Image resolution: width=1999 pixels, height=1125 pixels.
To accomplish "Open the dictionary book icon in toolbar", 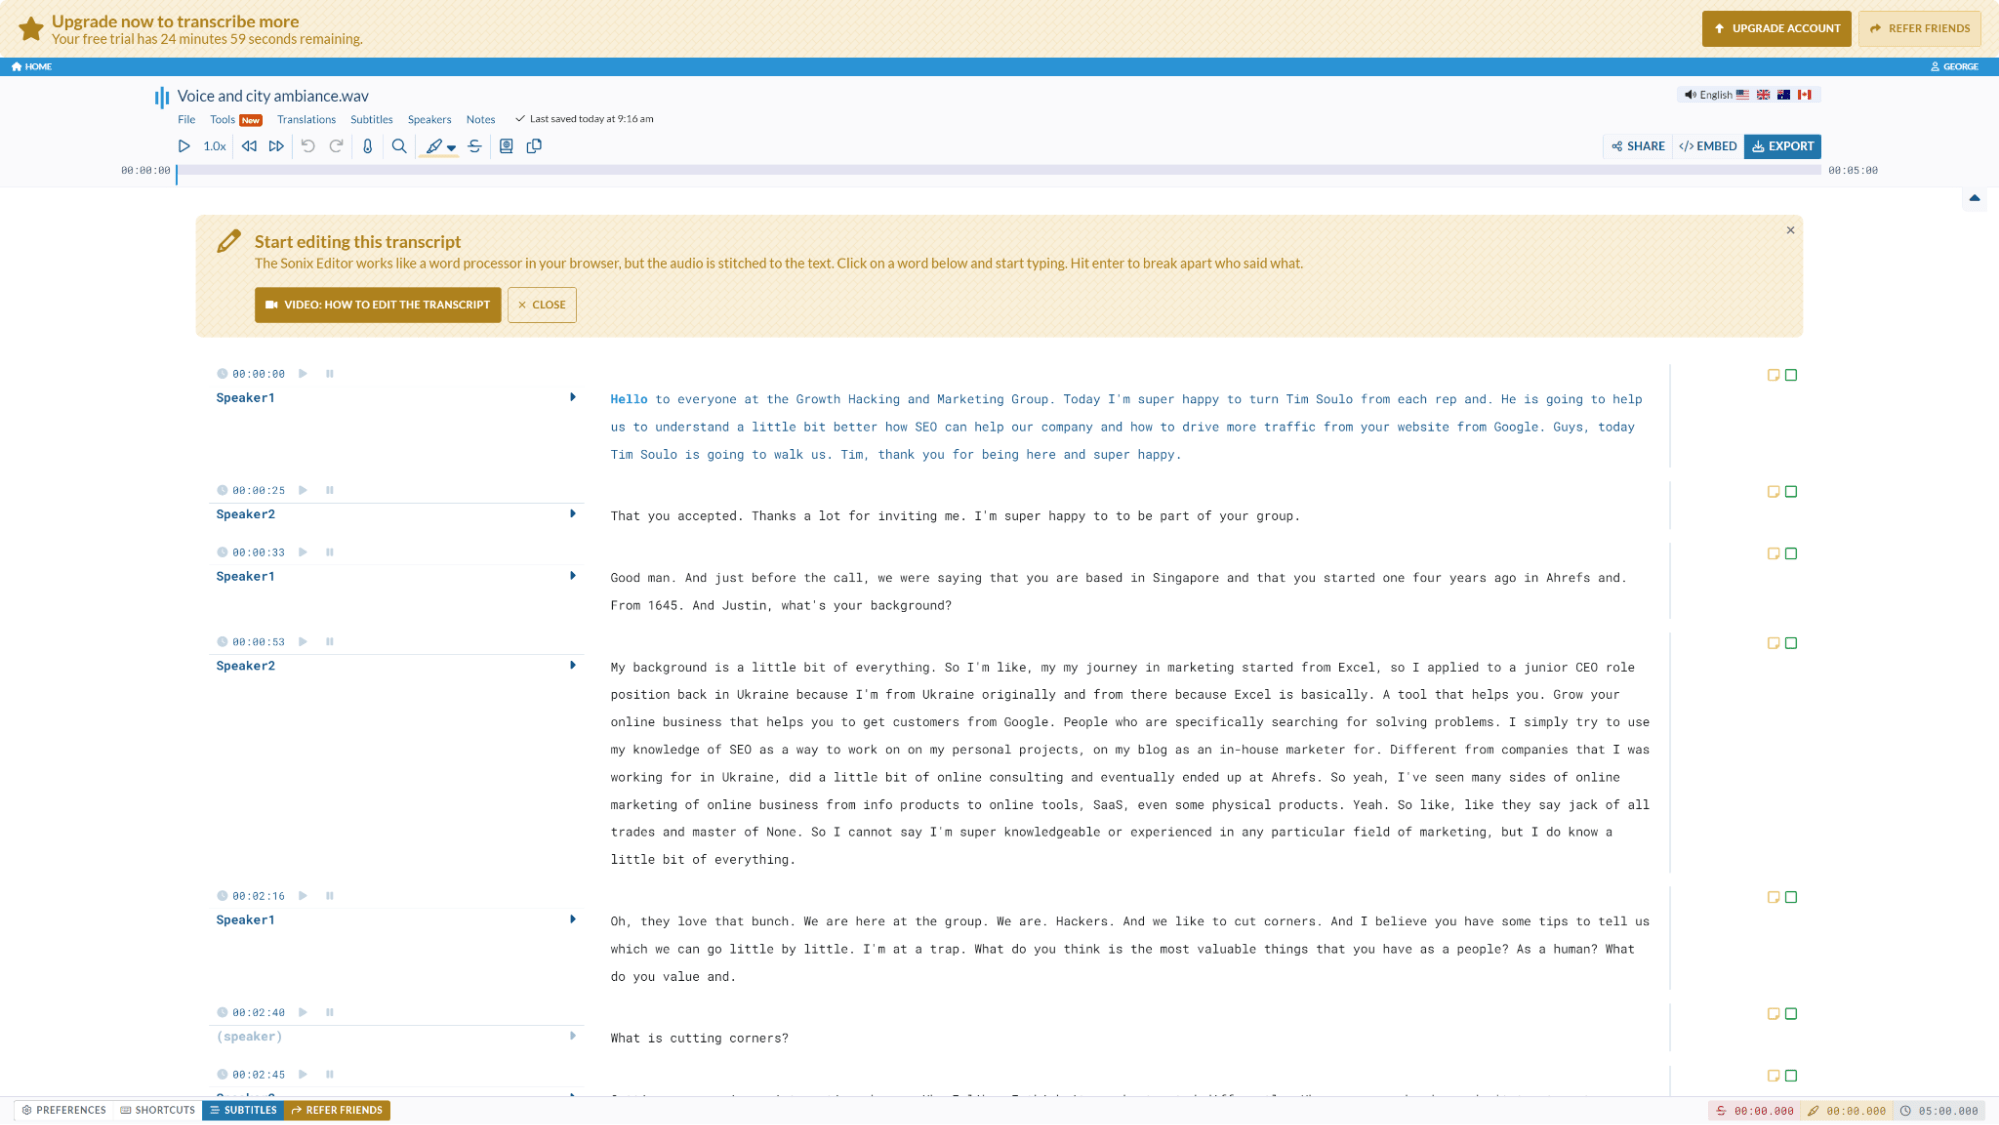I will click(x=506, y=146).
